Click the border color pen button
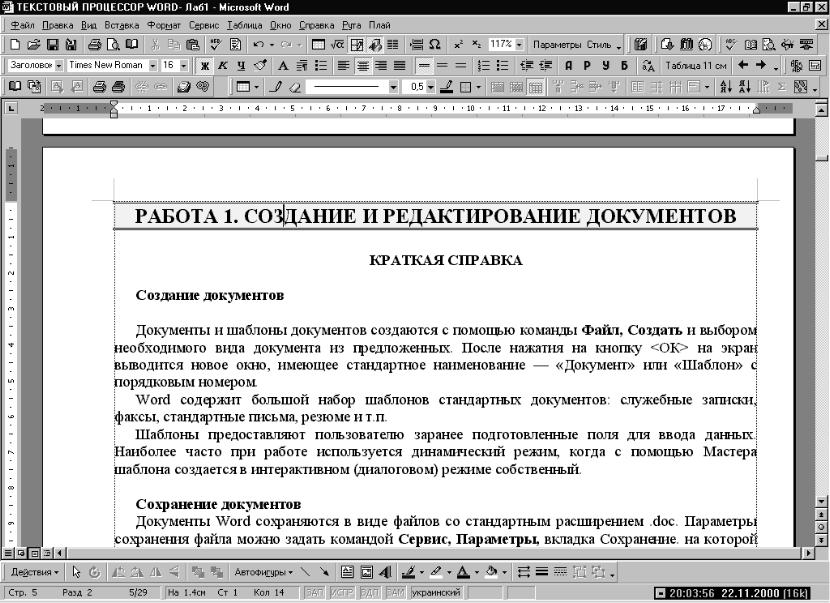Image resolution: width=830 pixels, height=603 pixels. pyautogui.click(x=446, y=86)
